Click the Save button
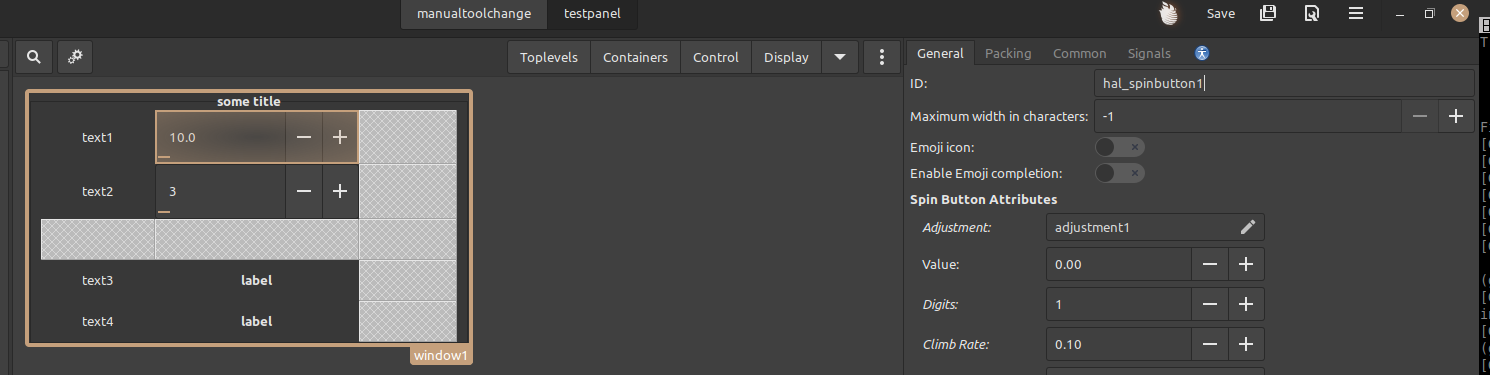1490x375 pixels. click(x=1220, y=14)
